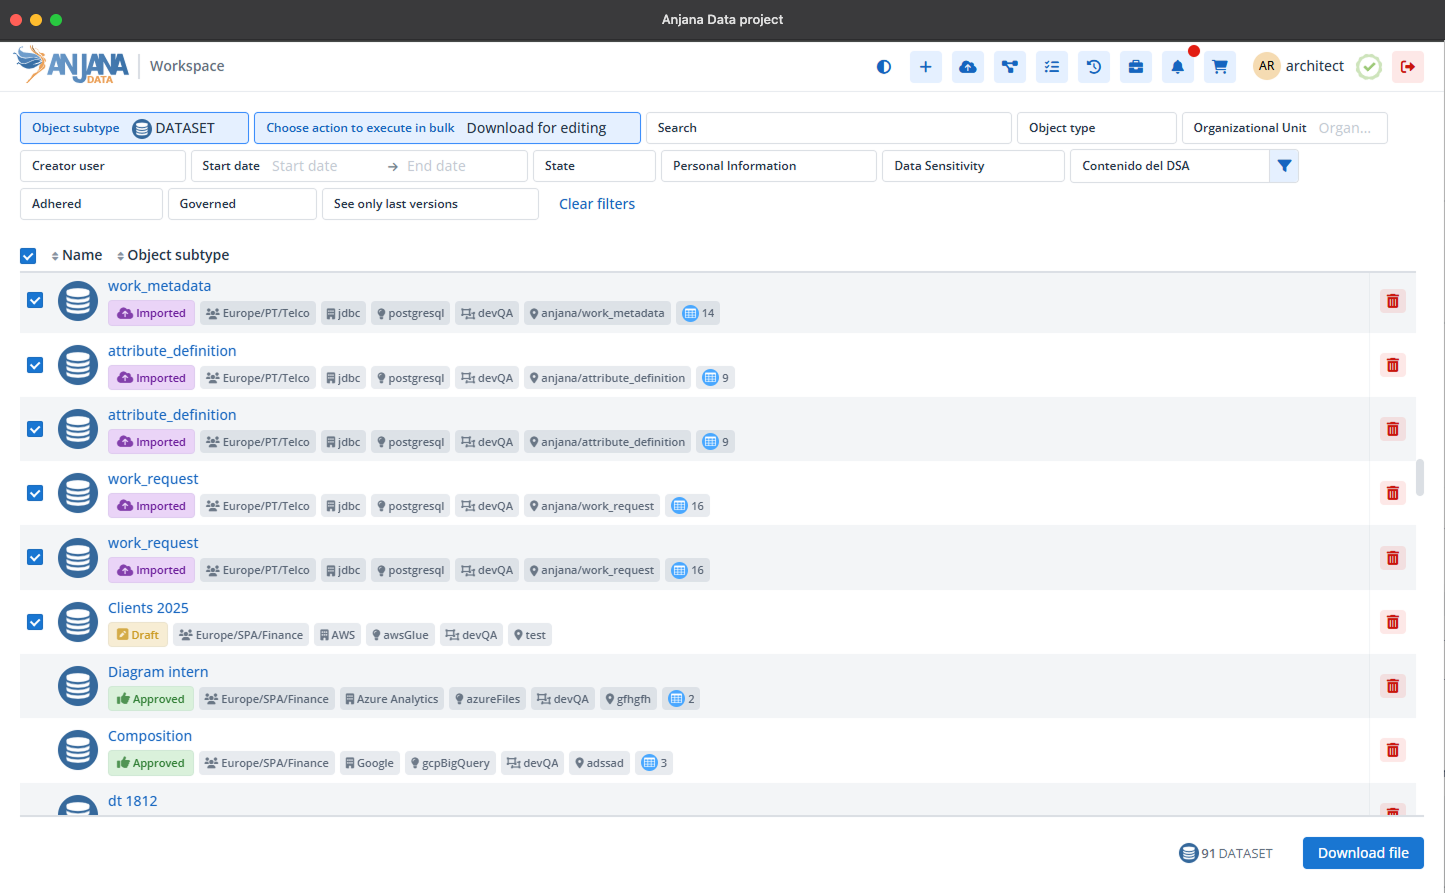Open the checklist tasks icon
This screenshot has width=1445, height=893.
click(x=1052, y=67)
